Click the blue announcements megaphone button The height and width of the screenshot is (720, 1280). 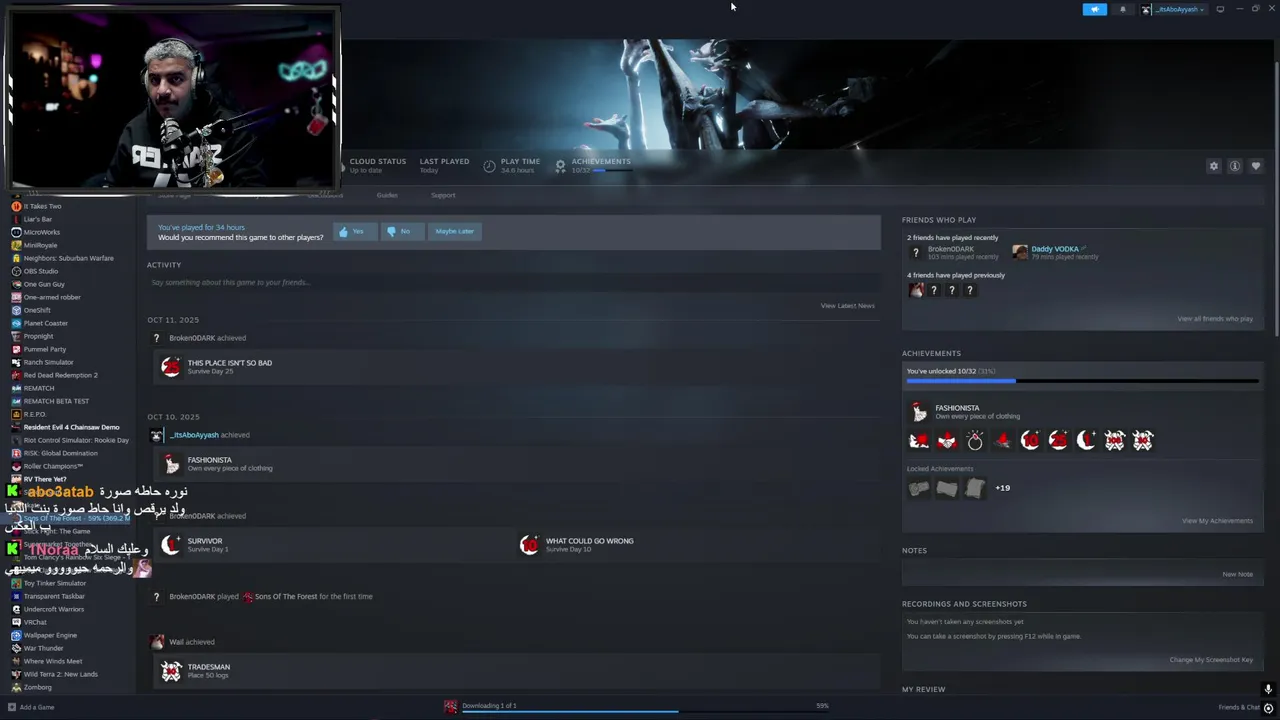(x=1094, y=9)
